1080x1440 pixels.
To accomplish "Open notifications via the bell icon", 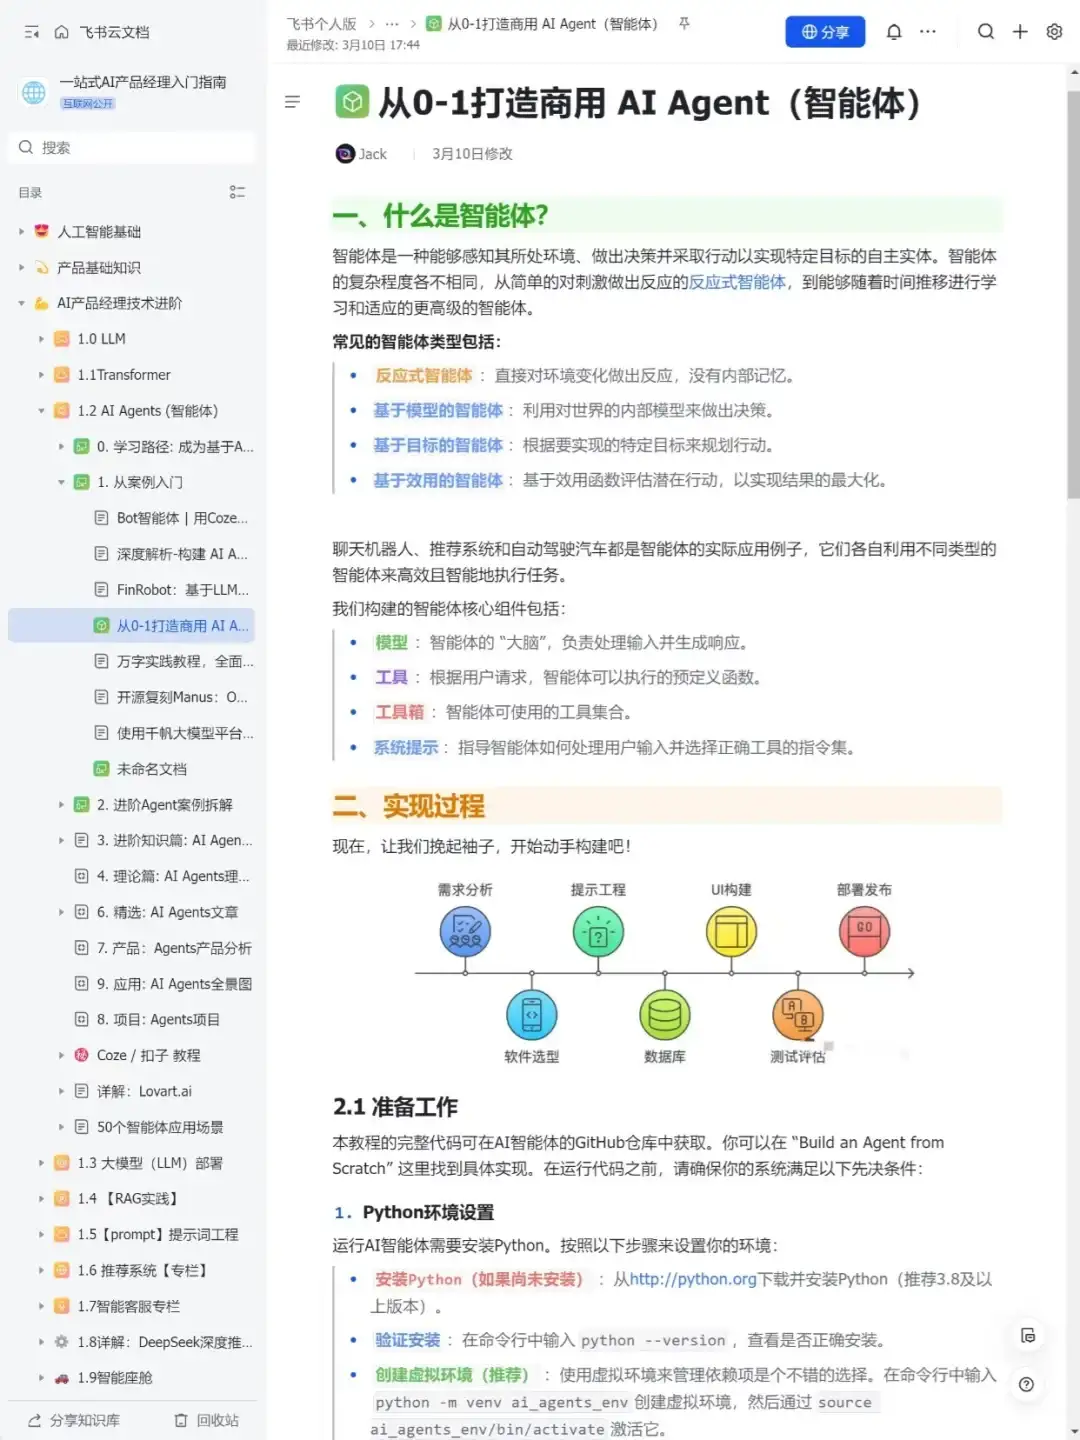I will pyautogui.click(x=894, y=31).
